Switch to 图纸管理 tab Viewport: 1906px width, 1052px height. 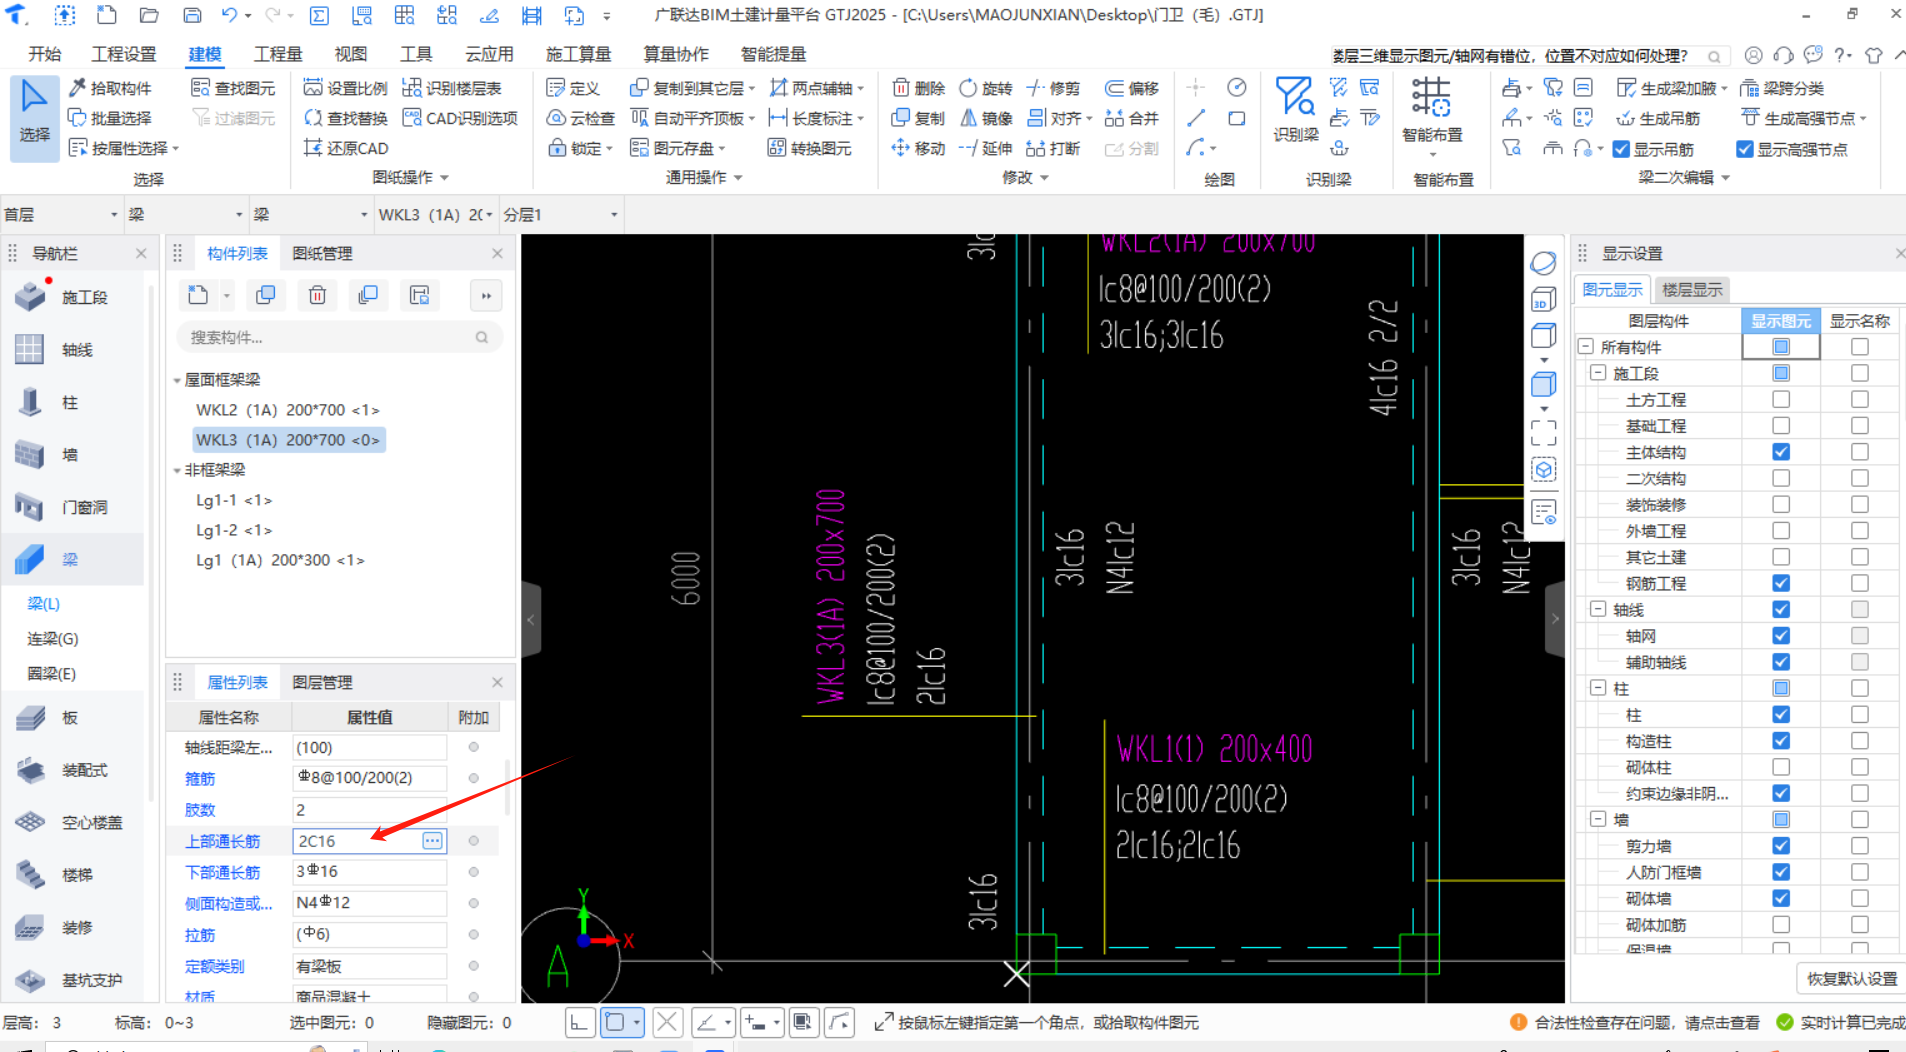point(322,253)
